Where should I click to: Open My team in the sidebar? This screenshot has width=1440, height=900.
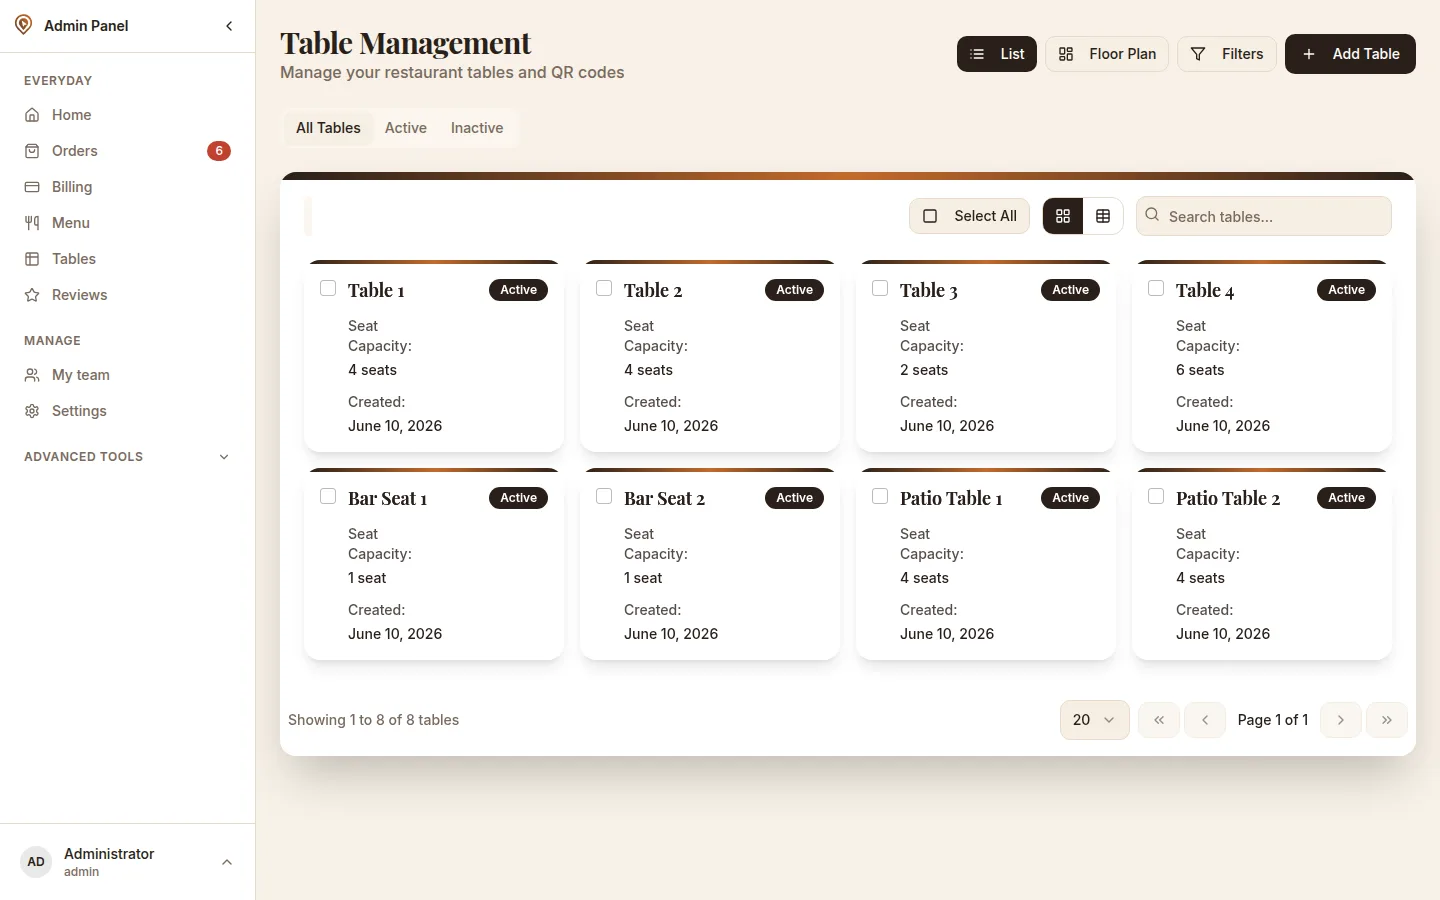click(127, 375)
